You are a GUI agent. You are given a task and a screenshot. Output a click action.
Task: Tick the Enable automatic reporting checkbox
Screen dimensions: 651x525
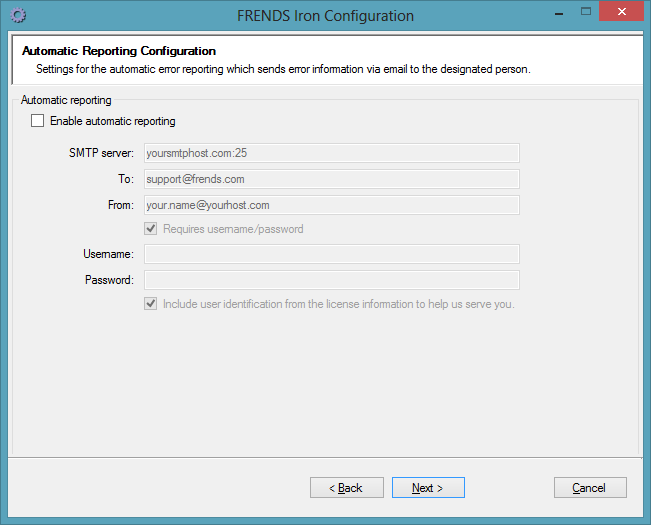click(x=37, y=121)
